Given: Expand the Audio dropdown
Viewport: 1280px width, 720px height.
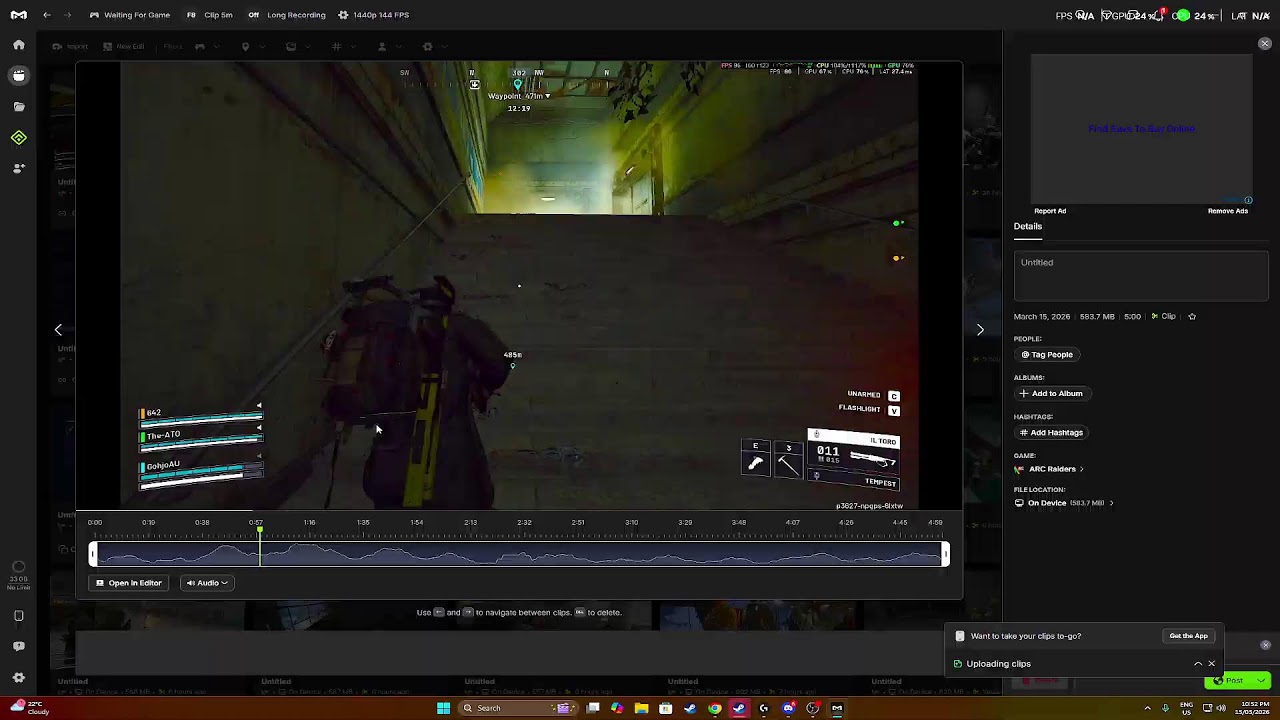Looking at the screenshot, I should click(x=207, y=583).
